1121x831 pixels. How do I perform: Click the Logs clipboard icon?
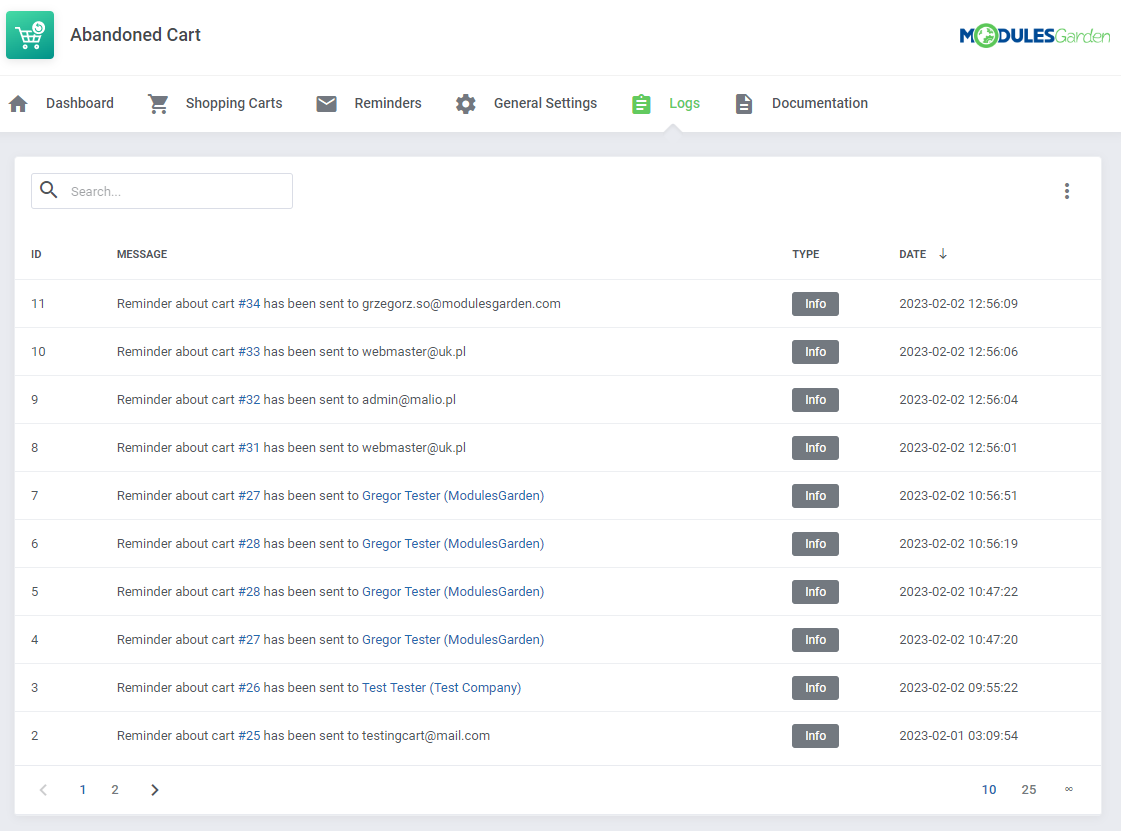(641, 104)
